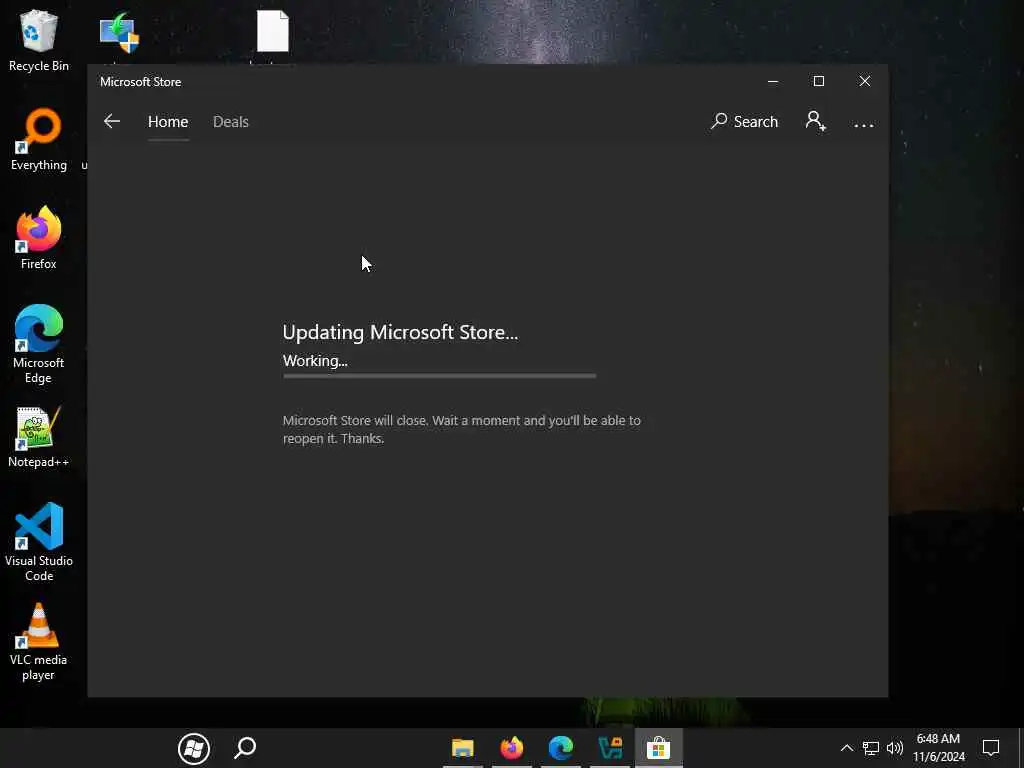
Task: Click the update progress bar
Action: pos(440,376)
